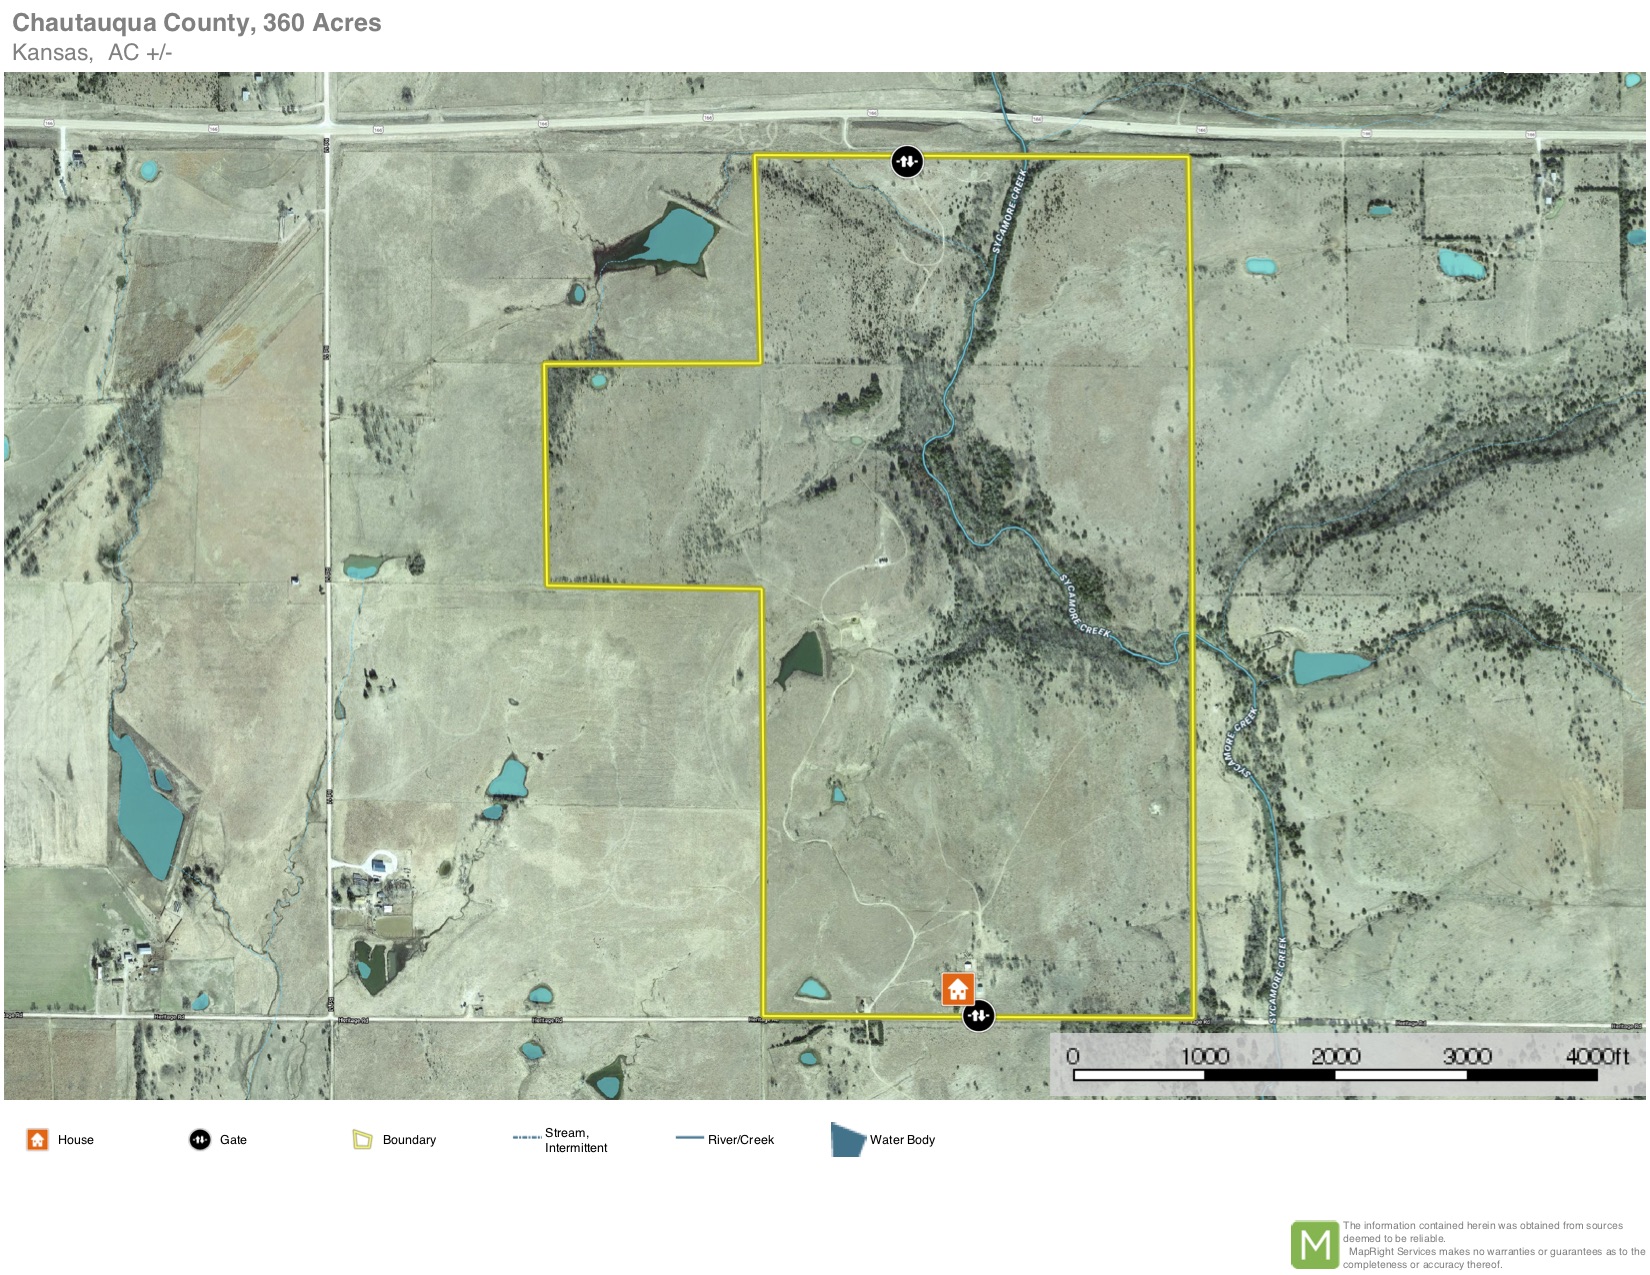Click the "Chautauqua County, 360 Acres" title
The height and width of the screenshot is (1275, 1650).
197,23
